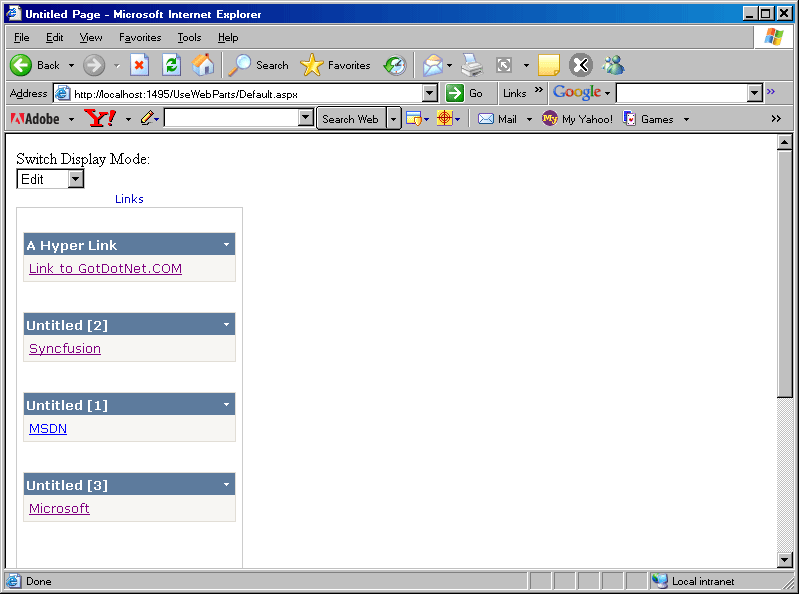Screen dimensions: 799x594
Task: Click the A Hyper Link web part title
Action: [x=72, y=245]
